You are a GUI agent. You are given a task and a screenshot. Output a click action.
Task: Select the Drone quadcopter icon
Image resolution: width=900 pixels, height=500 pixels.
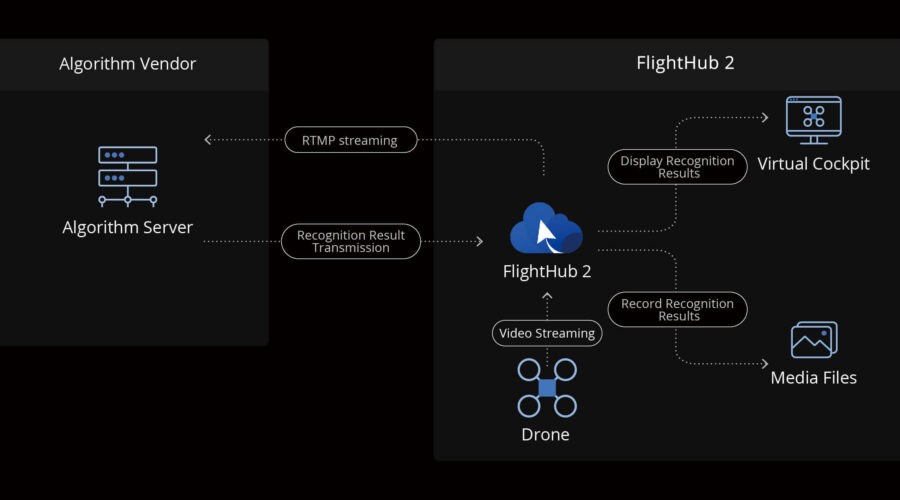[547, 388]
